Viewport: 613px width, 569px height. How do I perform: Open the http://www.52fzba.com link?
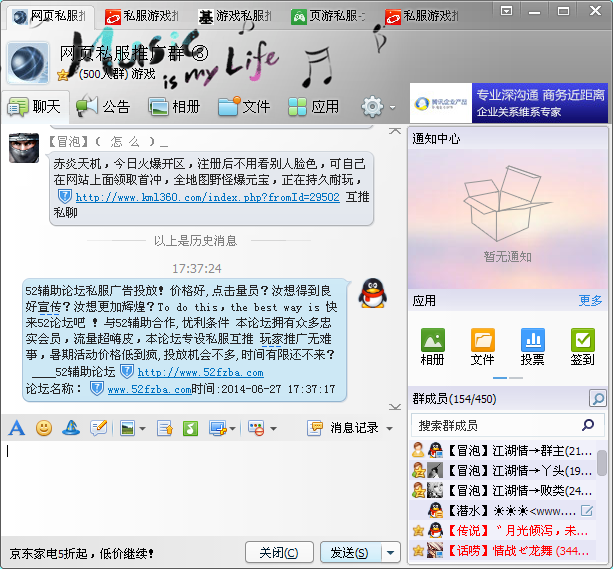tap(201, 372)
